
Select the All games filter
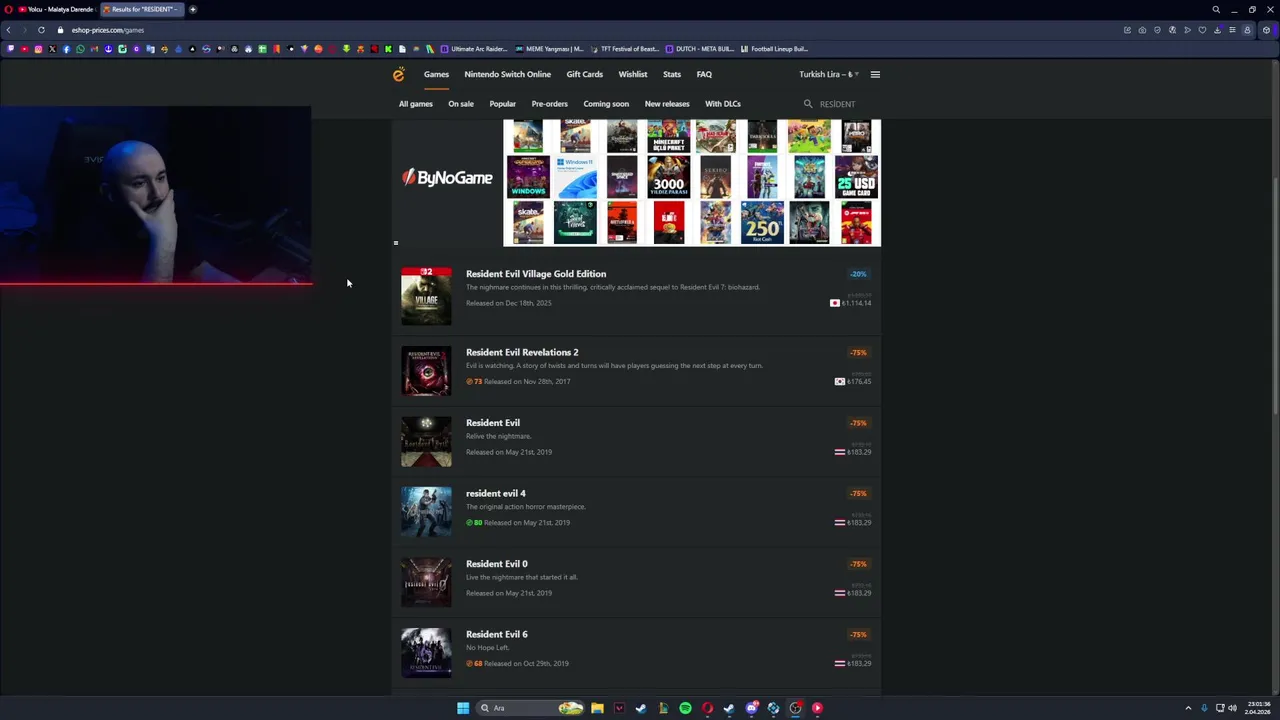click(x=416, y=104)
